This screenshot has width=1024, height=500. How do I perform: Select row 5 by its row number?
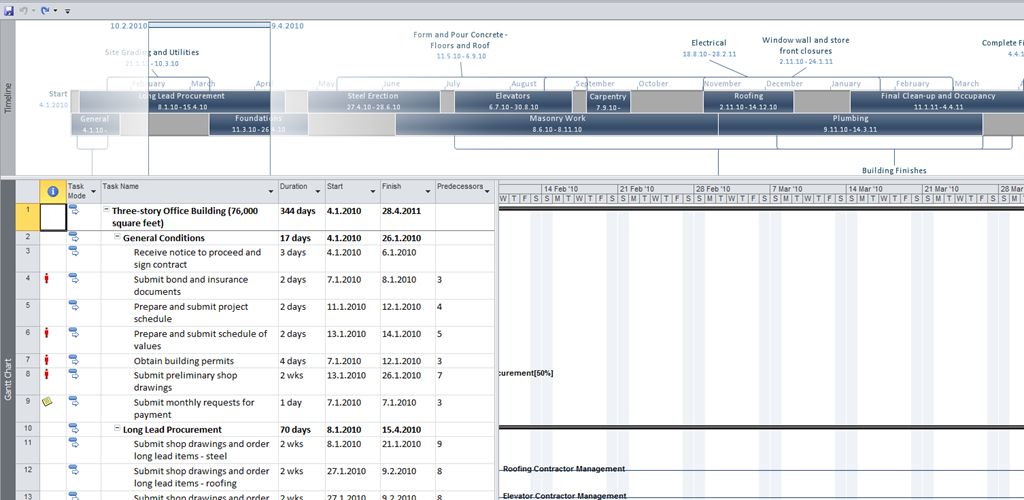tap(28, 307)
